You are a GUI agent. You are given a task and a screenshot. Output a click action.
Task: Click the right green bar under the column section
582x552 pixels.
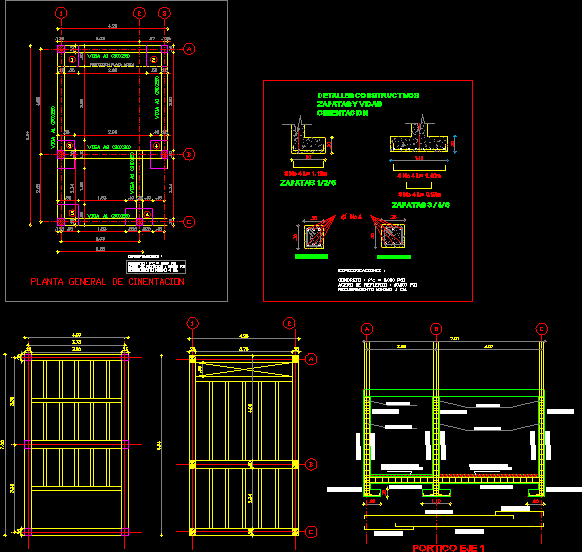[x=393, y=257]
